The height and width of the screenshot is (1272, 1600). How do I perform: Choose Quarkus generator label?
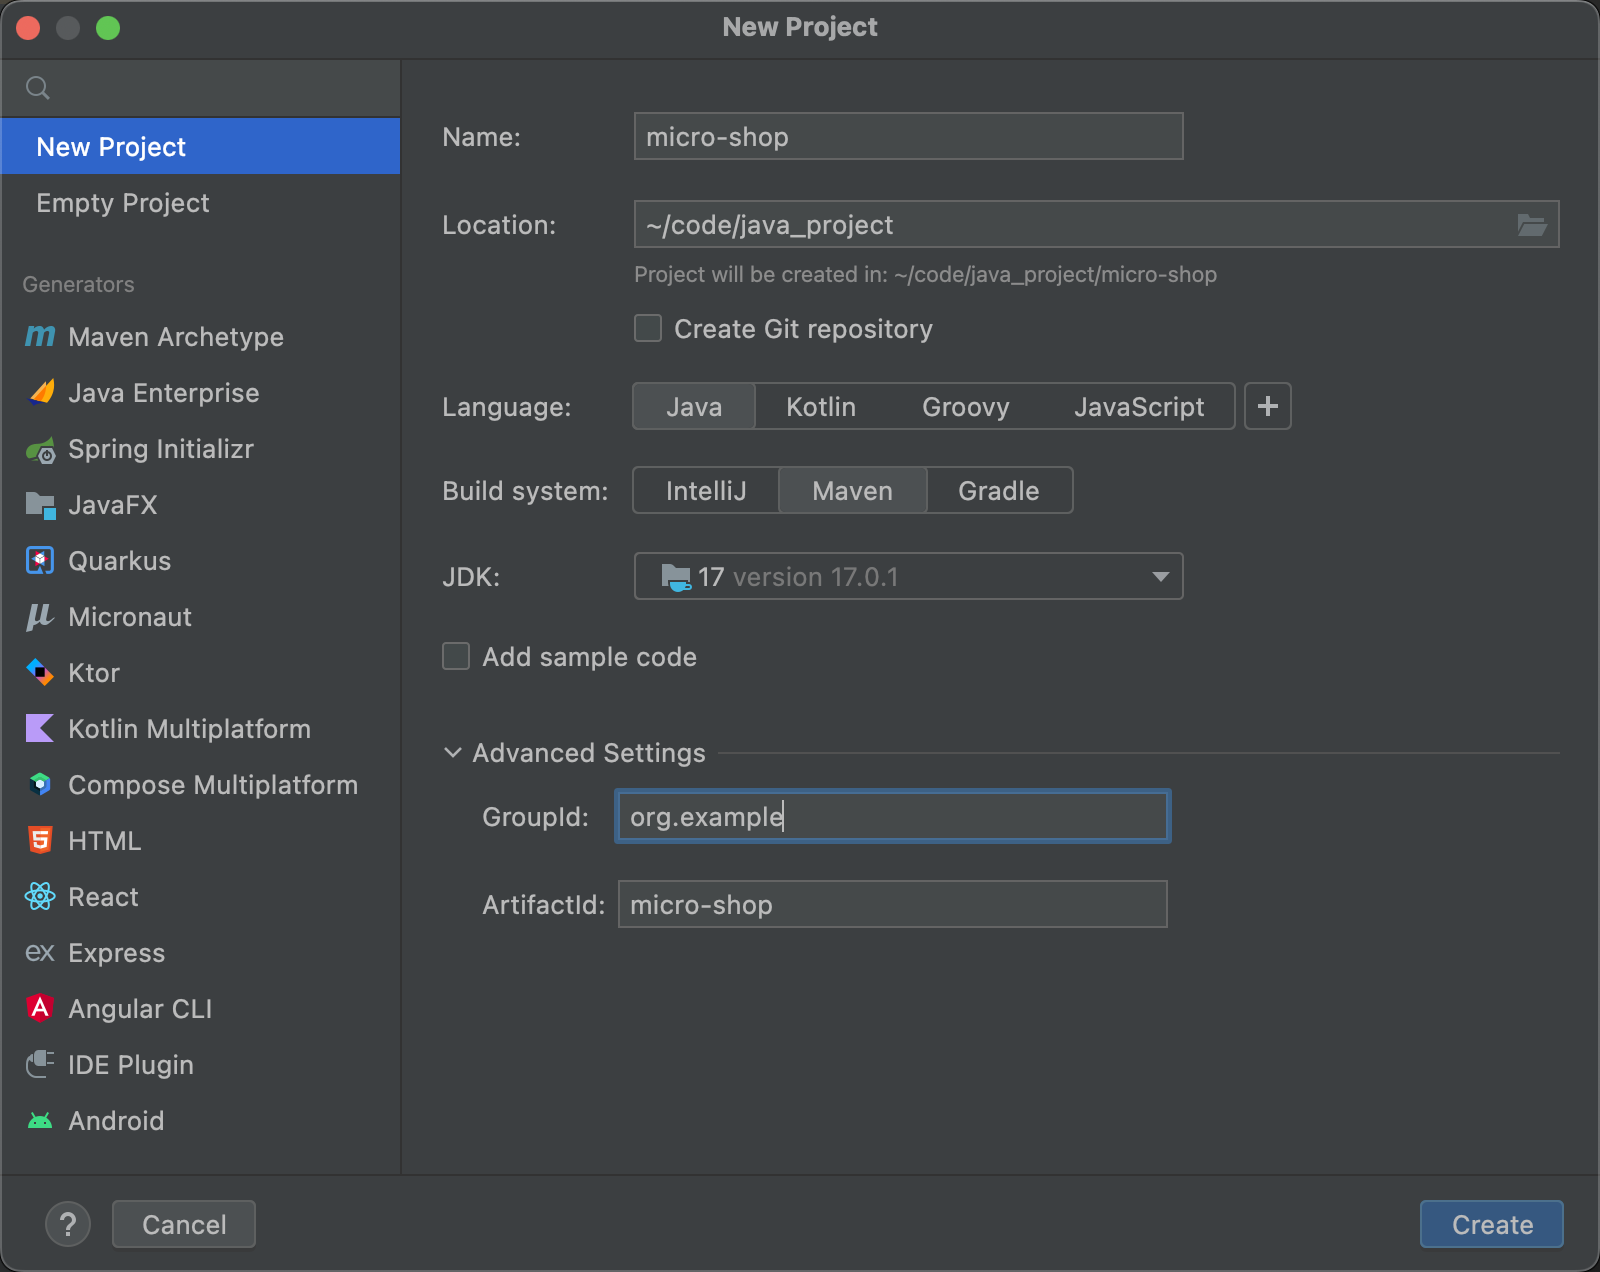pyautogui.click(x=120, y=561)
